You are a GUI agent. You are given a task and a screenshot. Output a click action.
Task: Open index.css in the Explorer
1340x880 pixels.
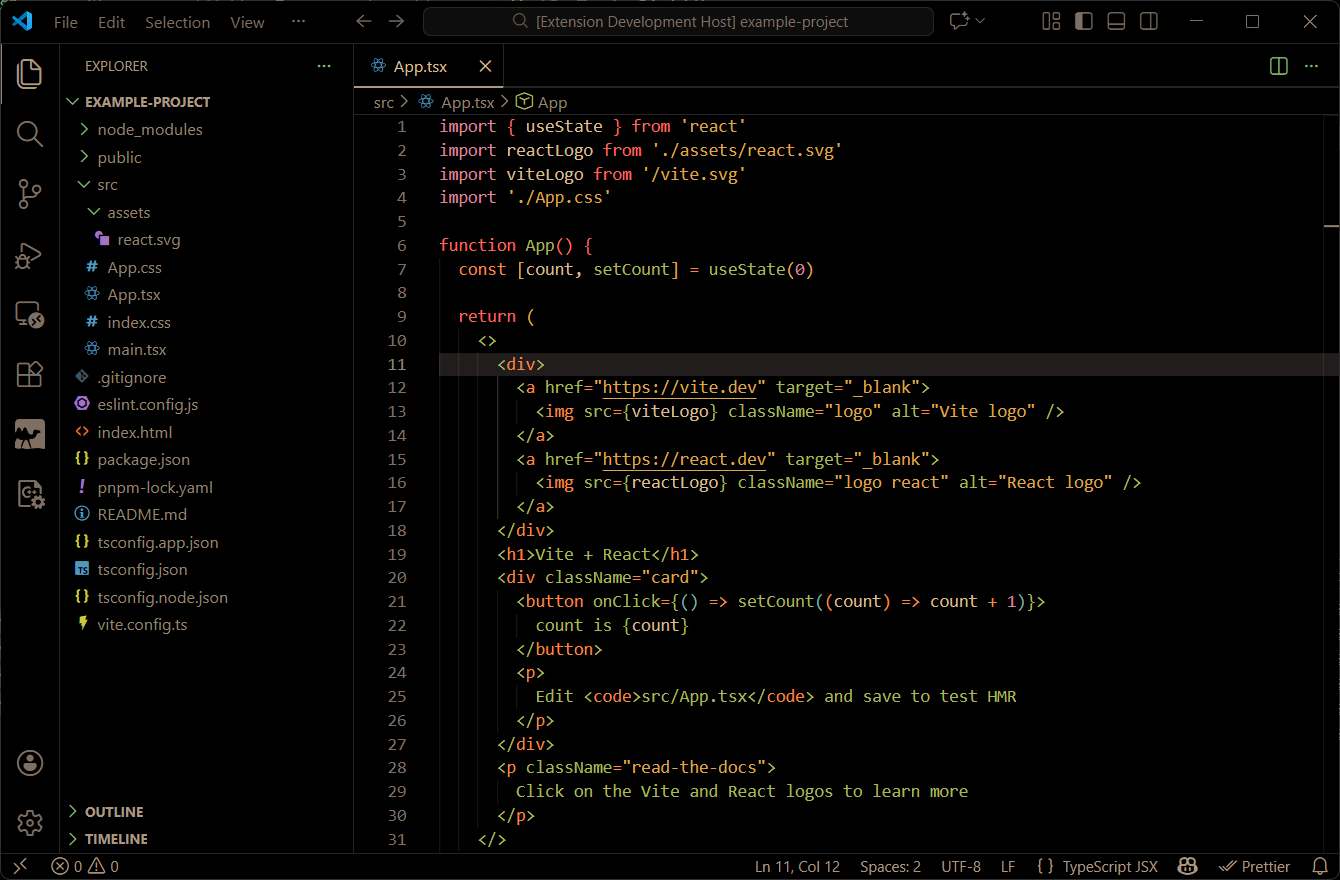pyautogui.click(x=207, y=322)
